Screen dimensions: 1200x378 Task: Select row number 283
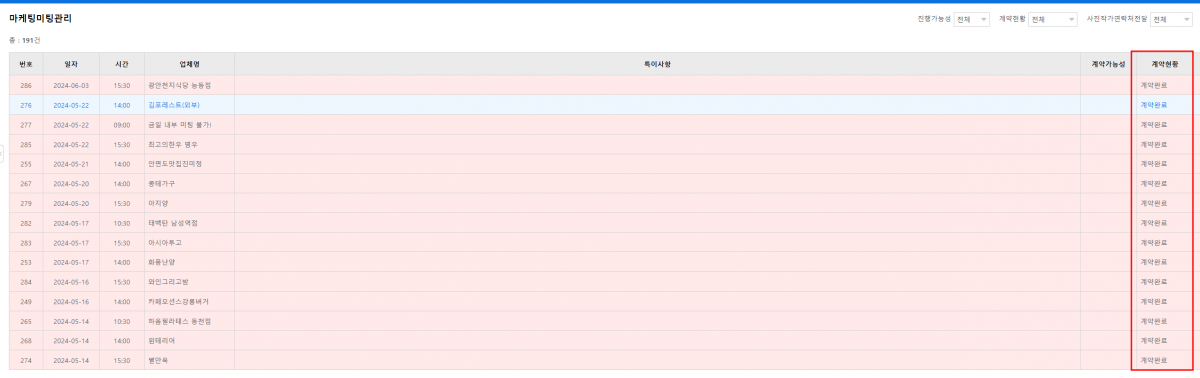(x=26, y=242)
